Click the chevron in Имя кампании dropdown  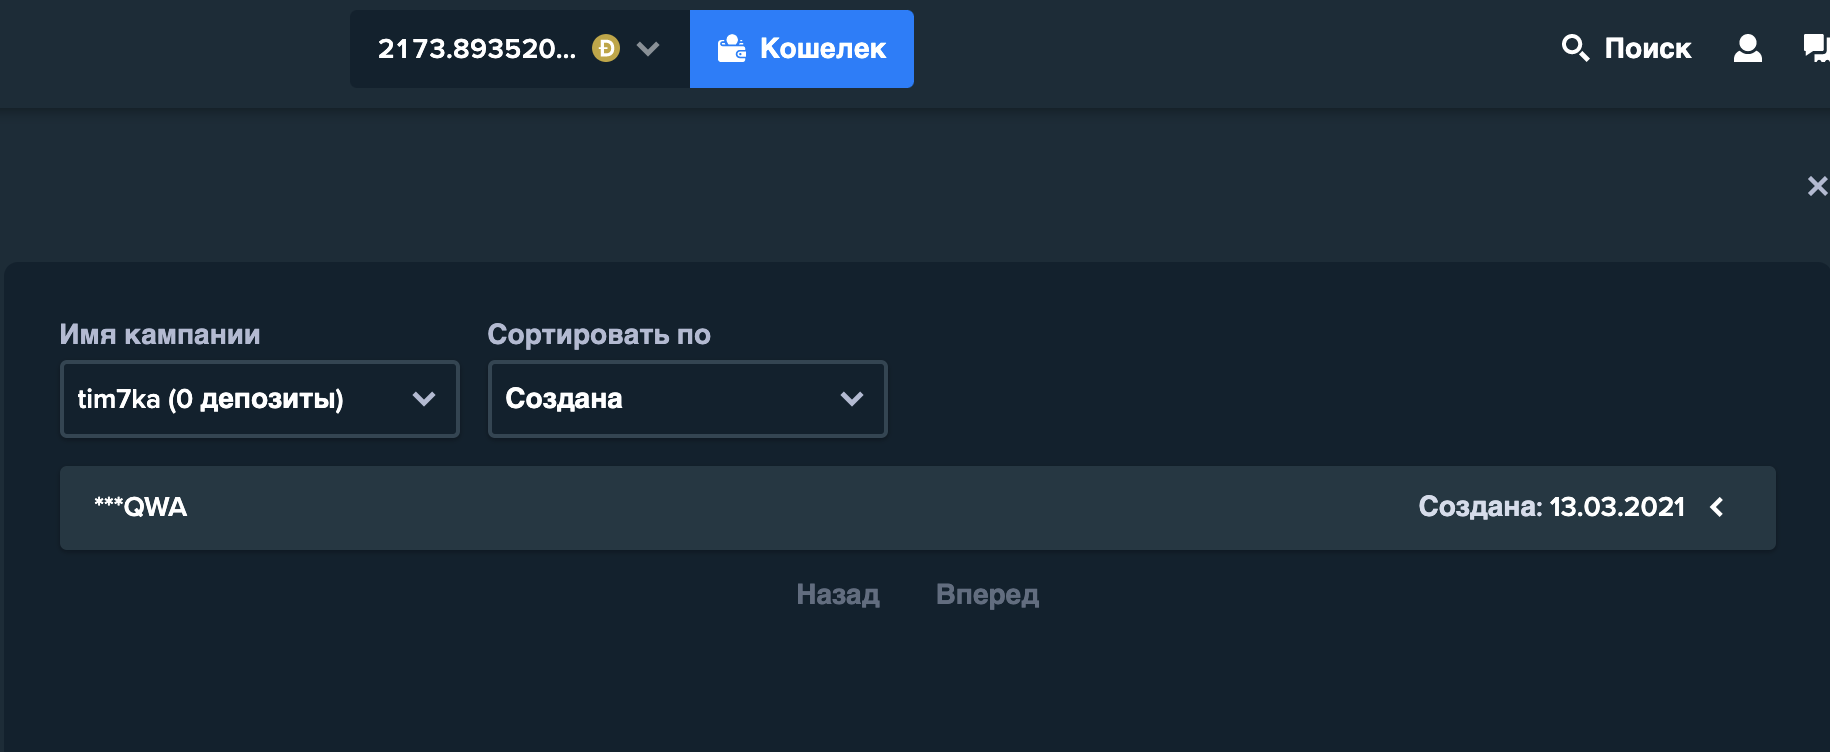click(x=424, y=399)
